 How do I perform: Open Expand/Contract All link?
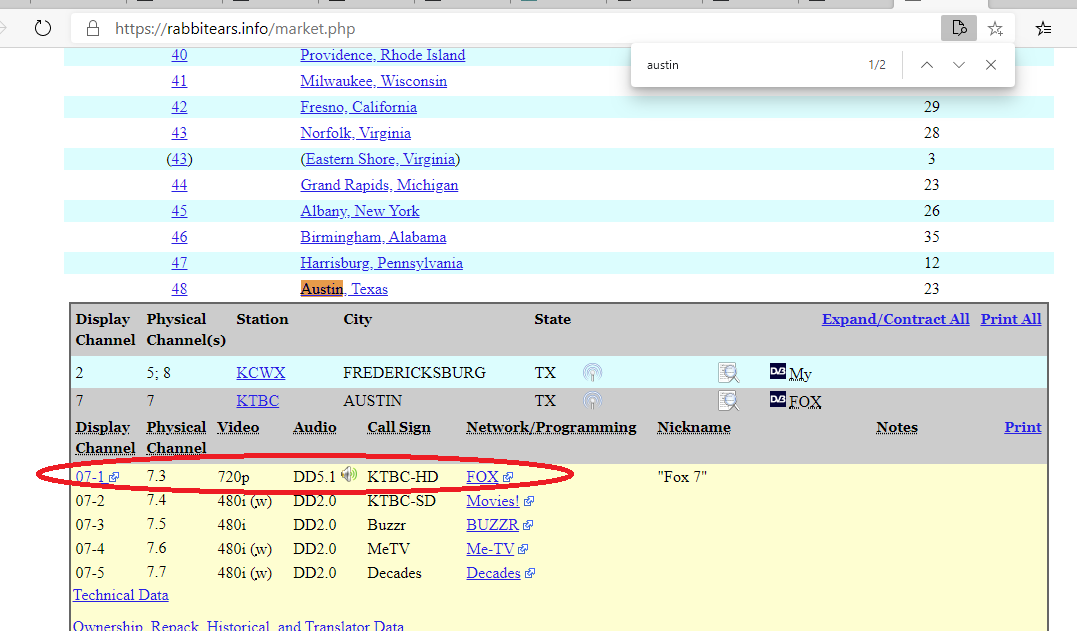click(896, 319)
